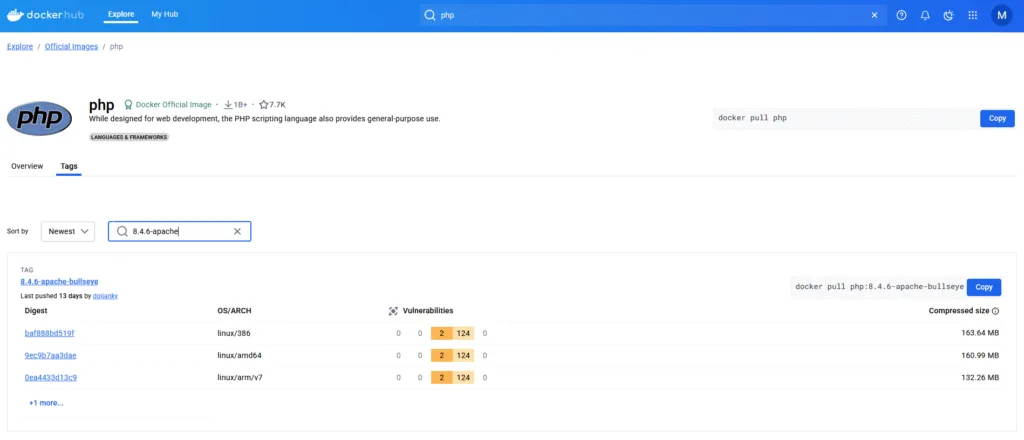
Task: Click the 132.26 MB size value
Action: tap(978, 377)
